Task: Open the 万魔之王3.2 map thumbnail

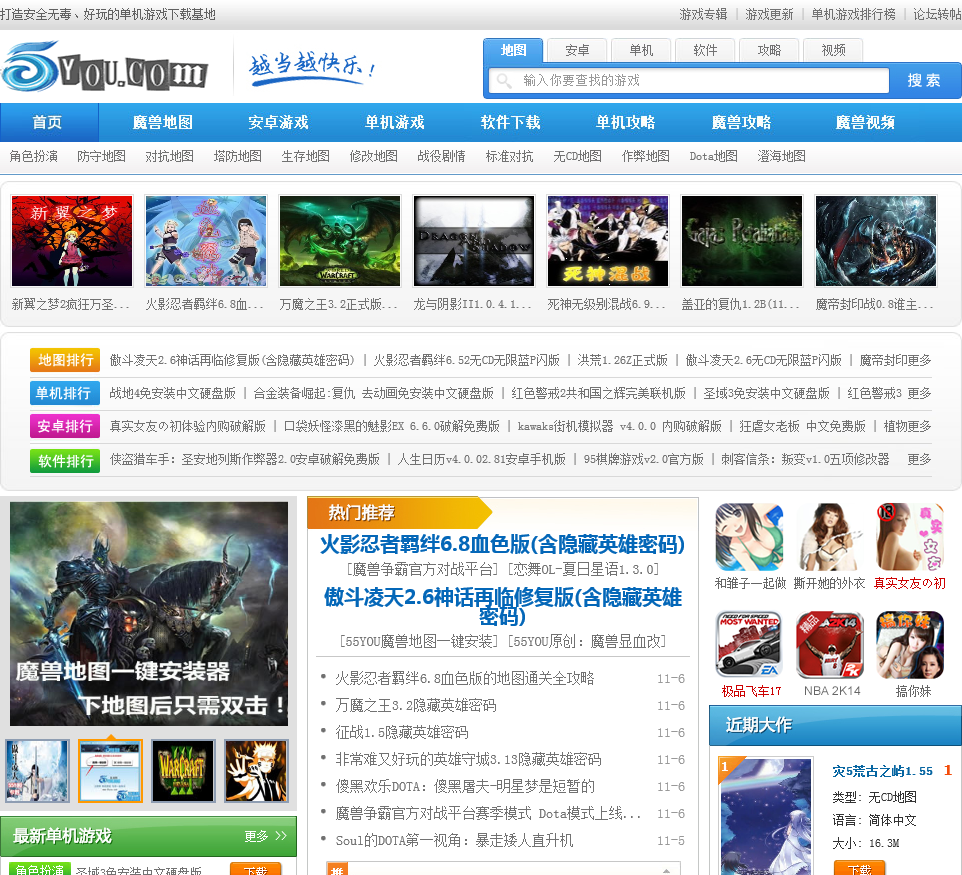Action: (x=340, y=241)
